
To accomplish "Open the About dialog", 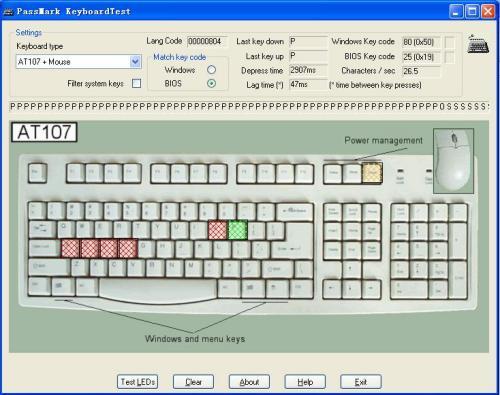I will [249, 382].
